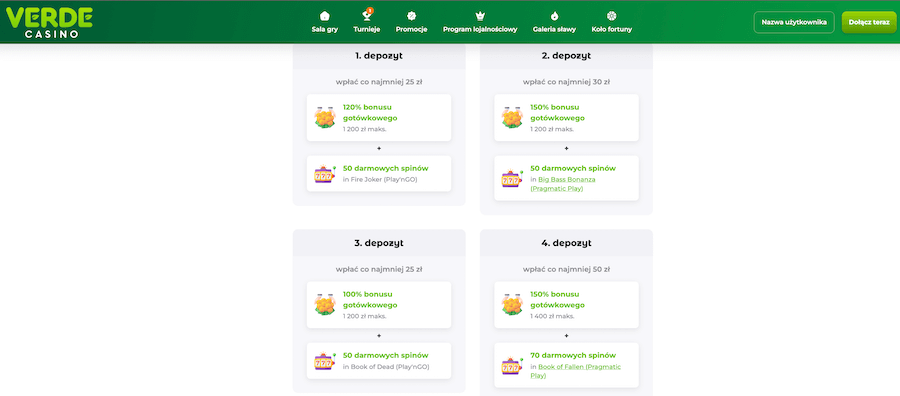
Task: Click 50 darmowych spinów in 1. depozyt
Action: click(x=386, y=168)
